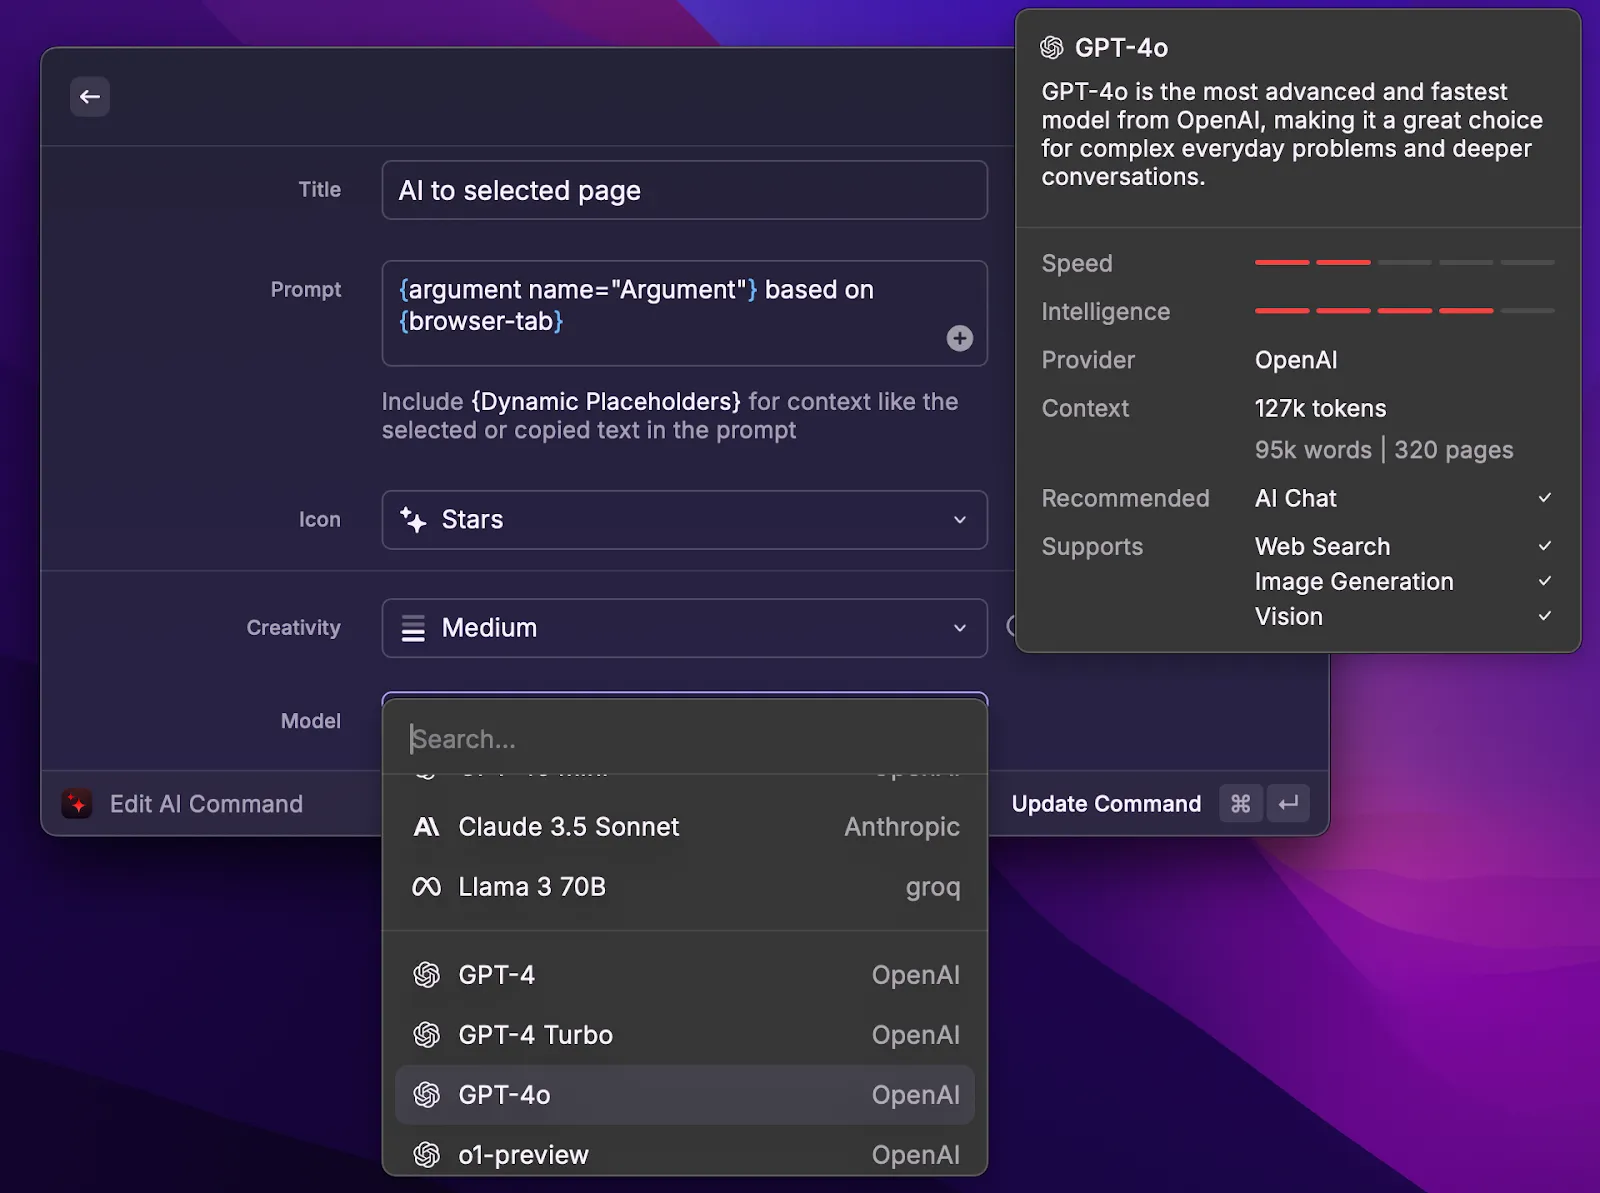Image resolution: width=1600 pixels, height=1193 pixels.
Task: Click the Meta icon next to Llama 3 70B
Action: [426, 887]
